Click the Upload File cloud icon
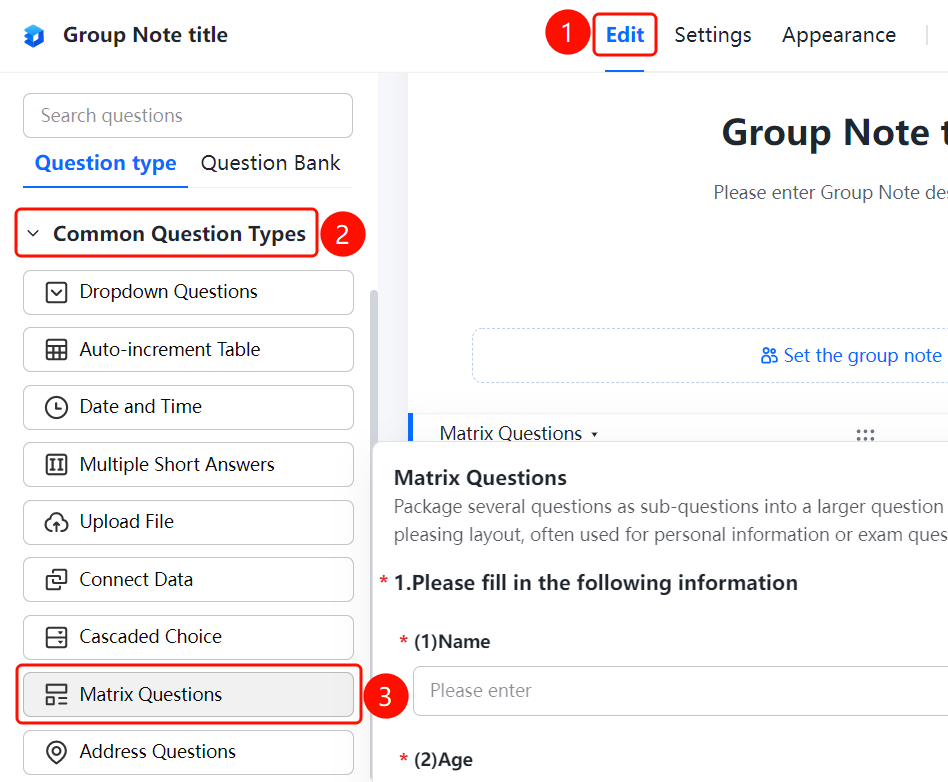 (x=56, y=522)
